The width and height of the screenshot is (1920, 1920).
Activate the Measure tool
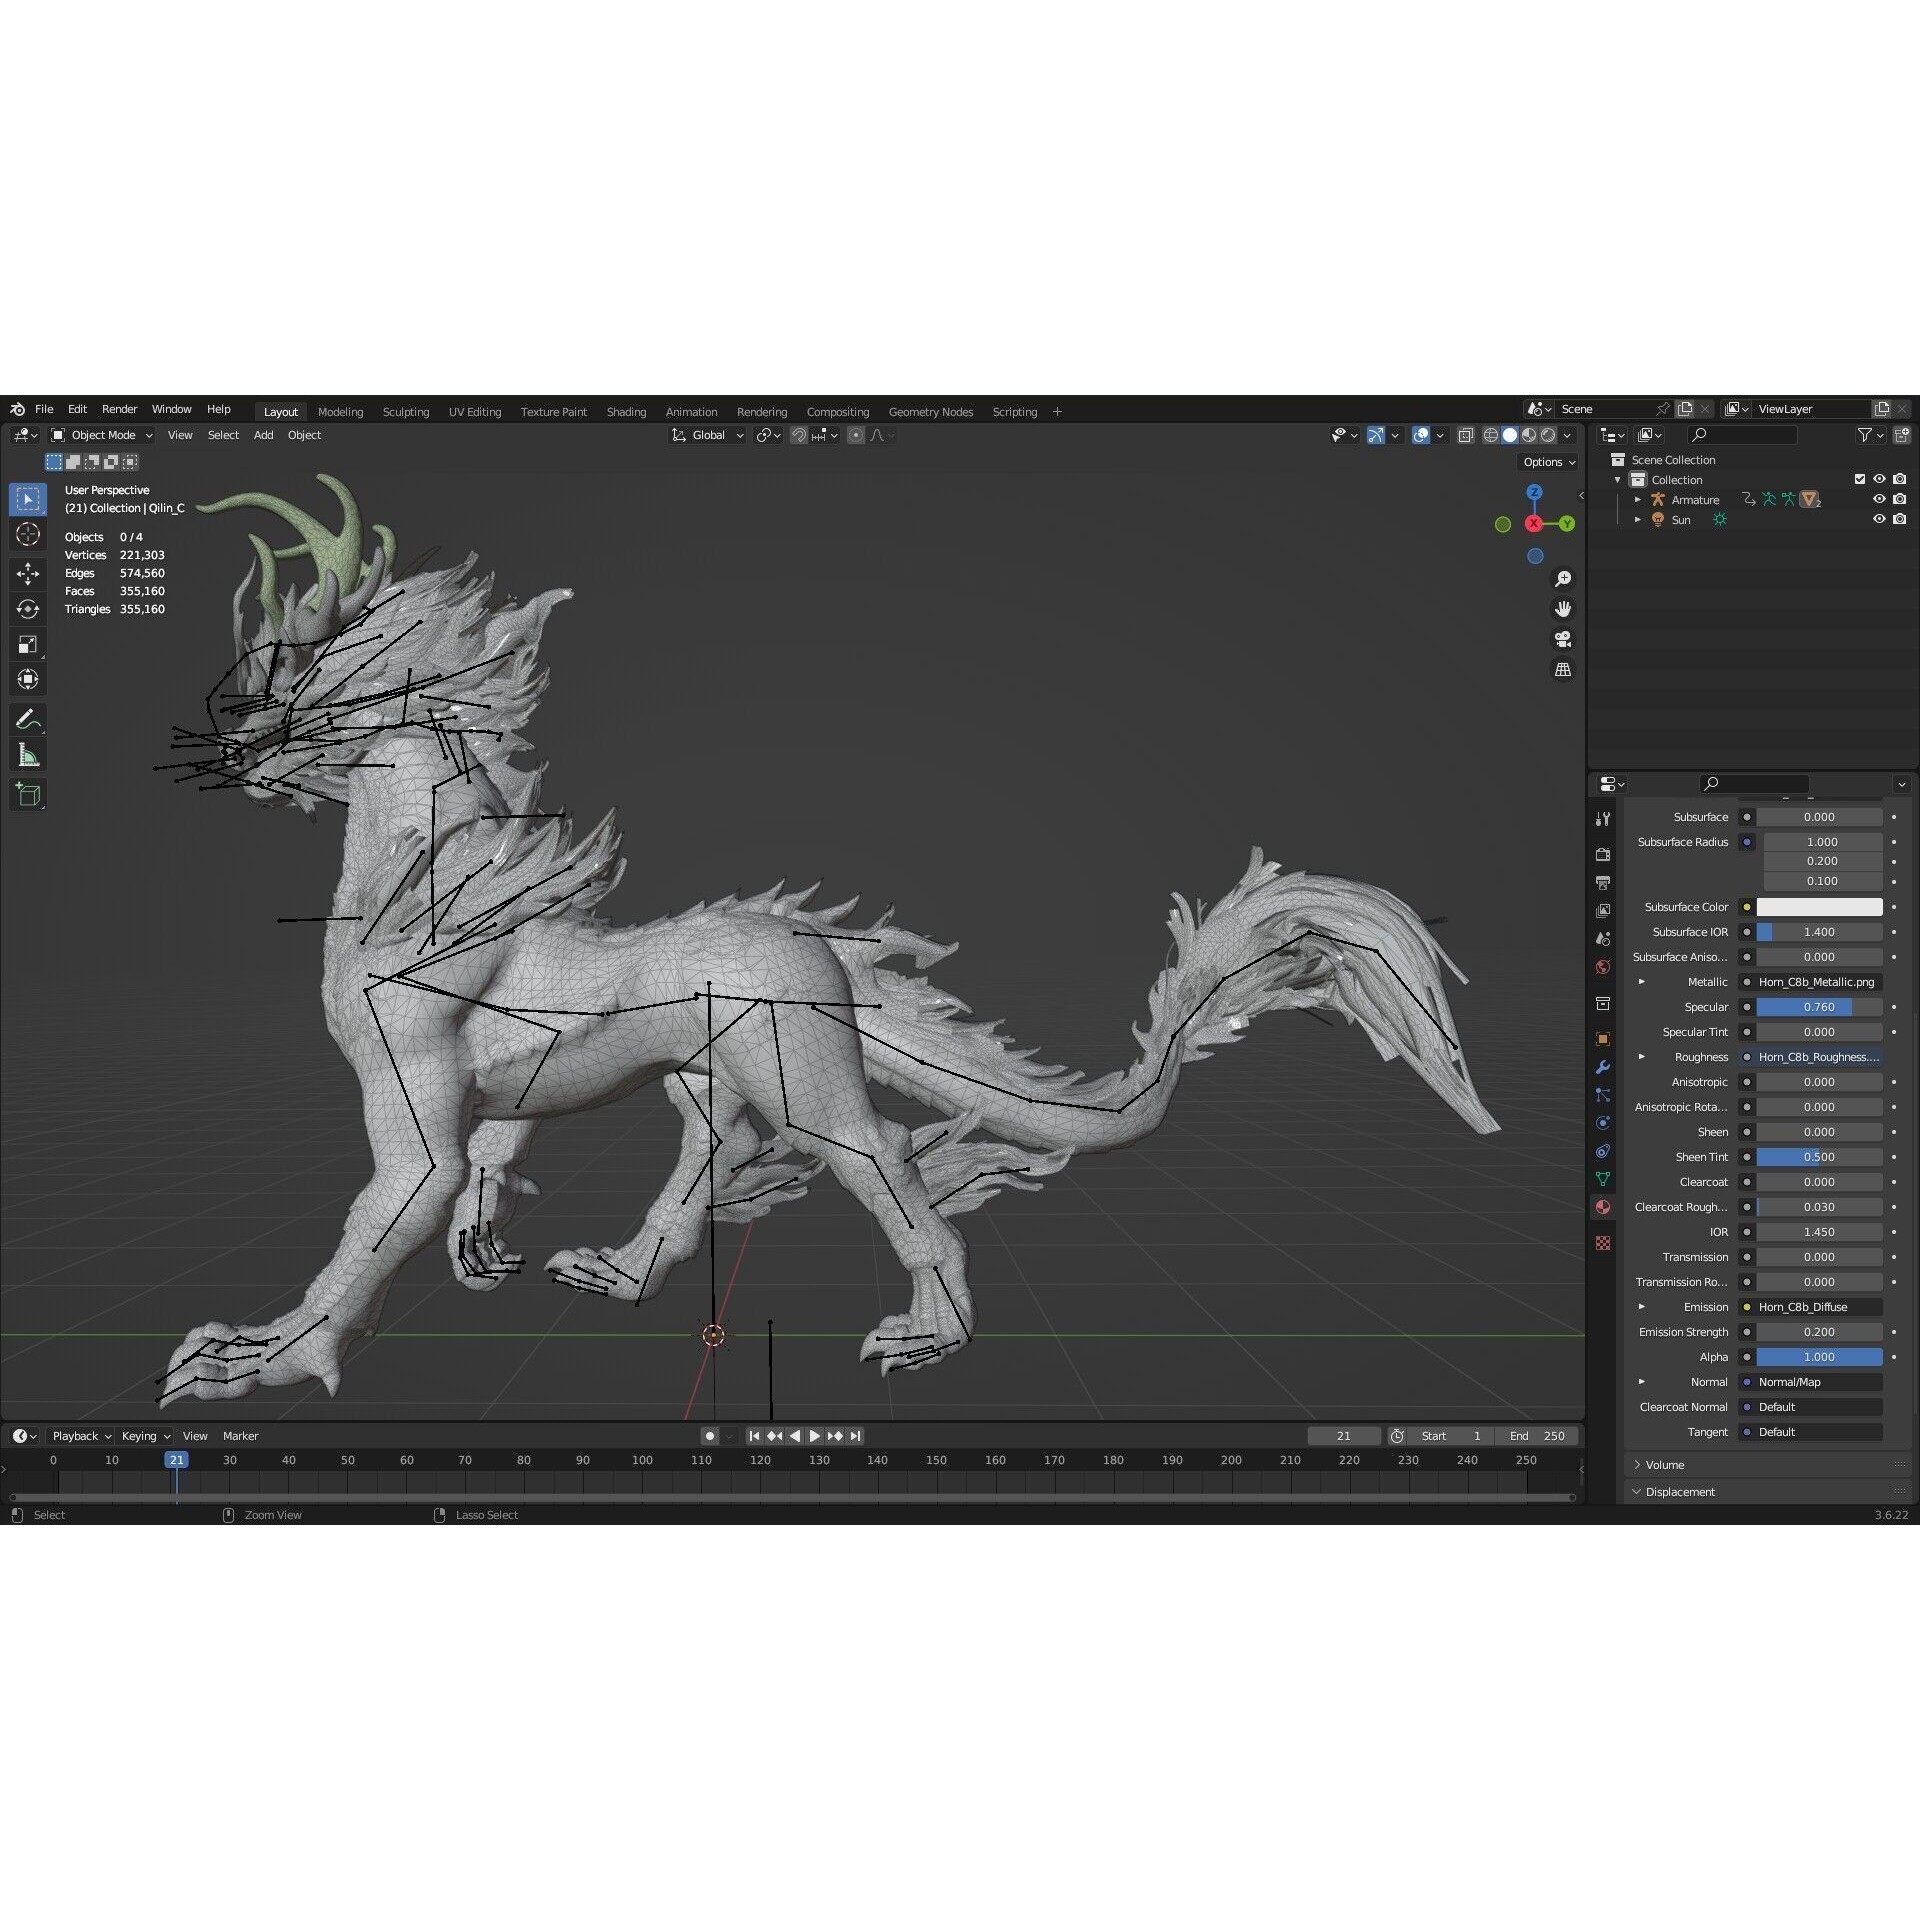point(28,753)
